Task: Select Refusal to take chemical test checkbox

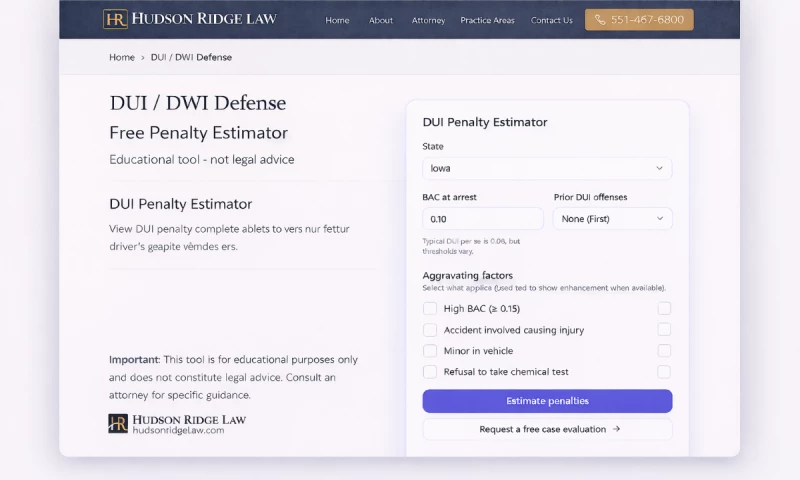Action: click(x=430, y=372)
